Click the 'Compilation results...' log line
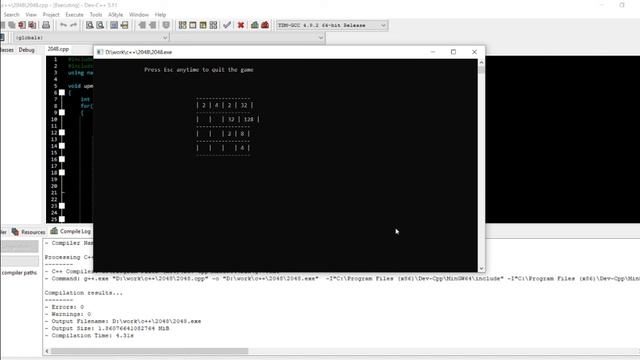 click(83, 293)
